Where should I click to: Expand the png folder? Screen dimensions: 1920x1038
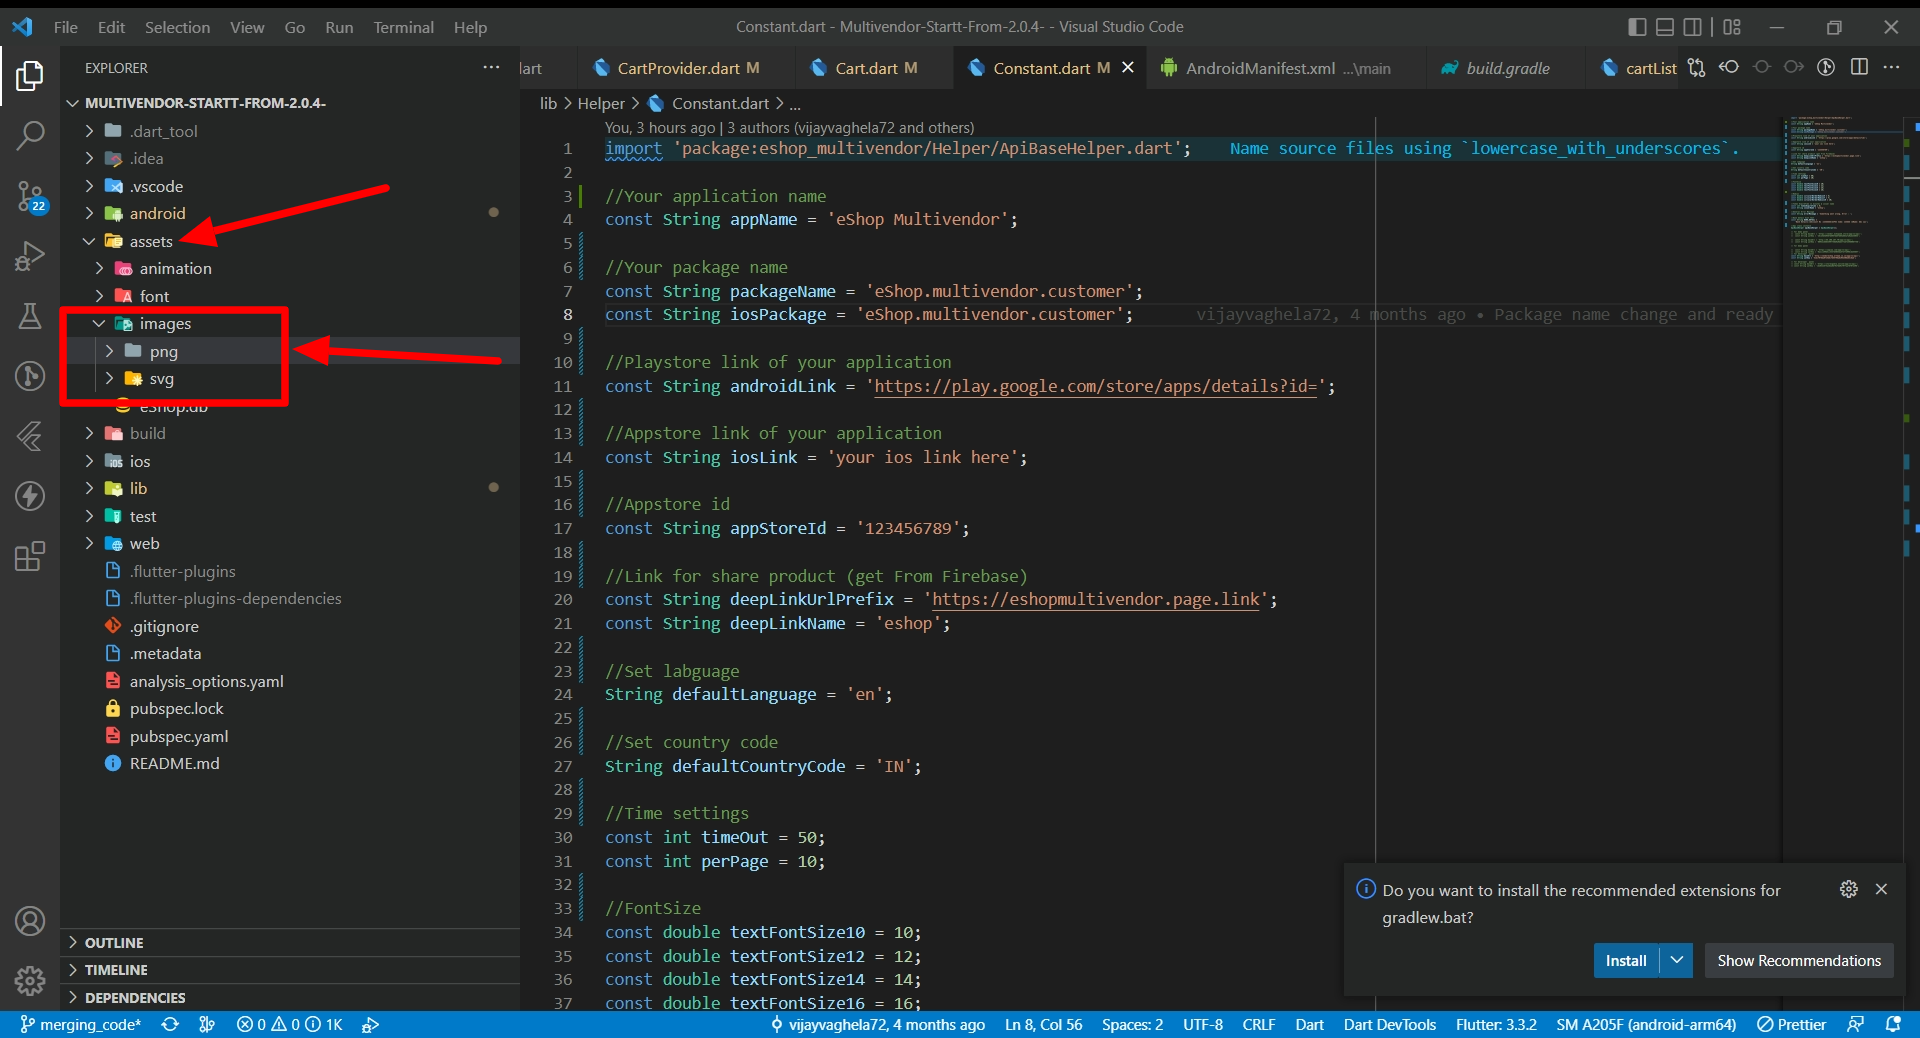tap(163, 351)
